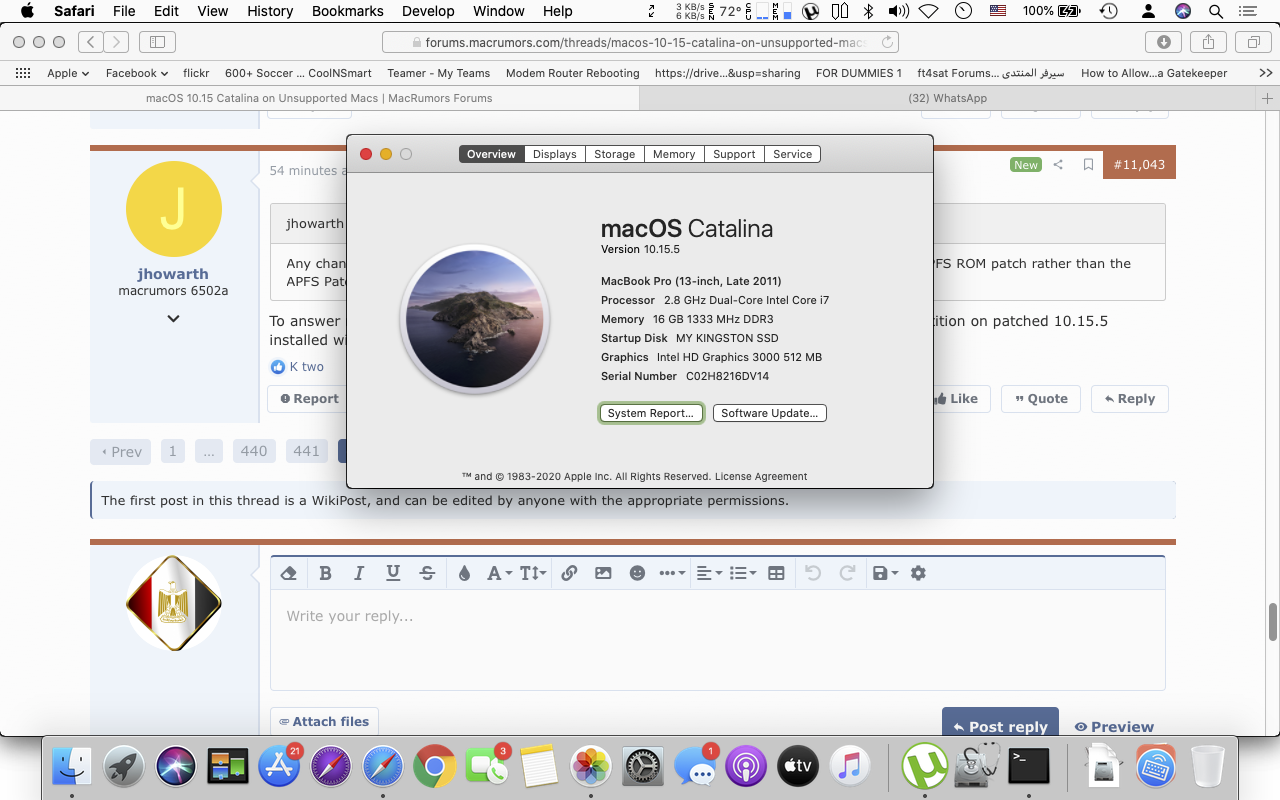Screen dimensions: 1280x800
Task: Open Podcasts from the Dock
Action: point(745,767)
